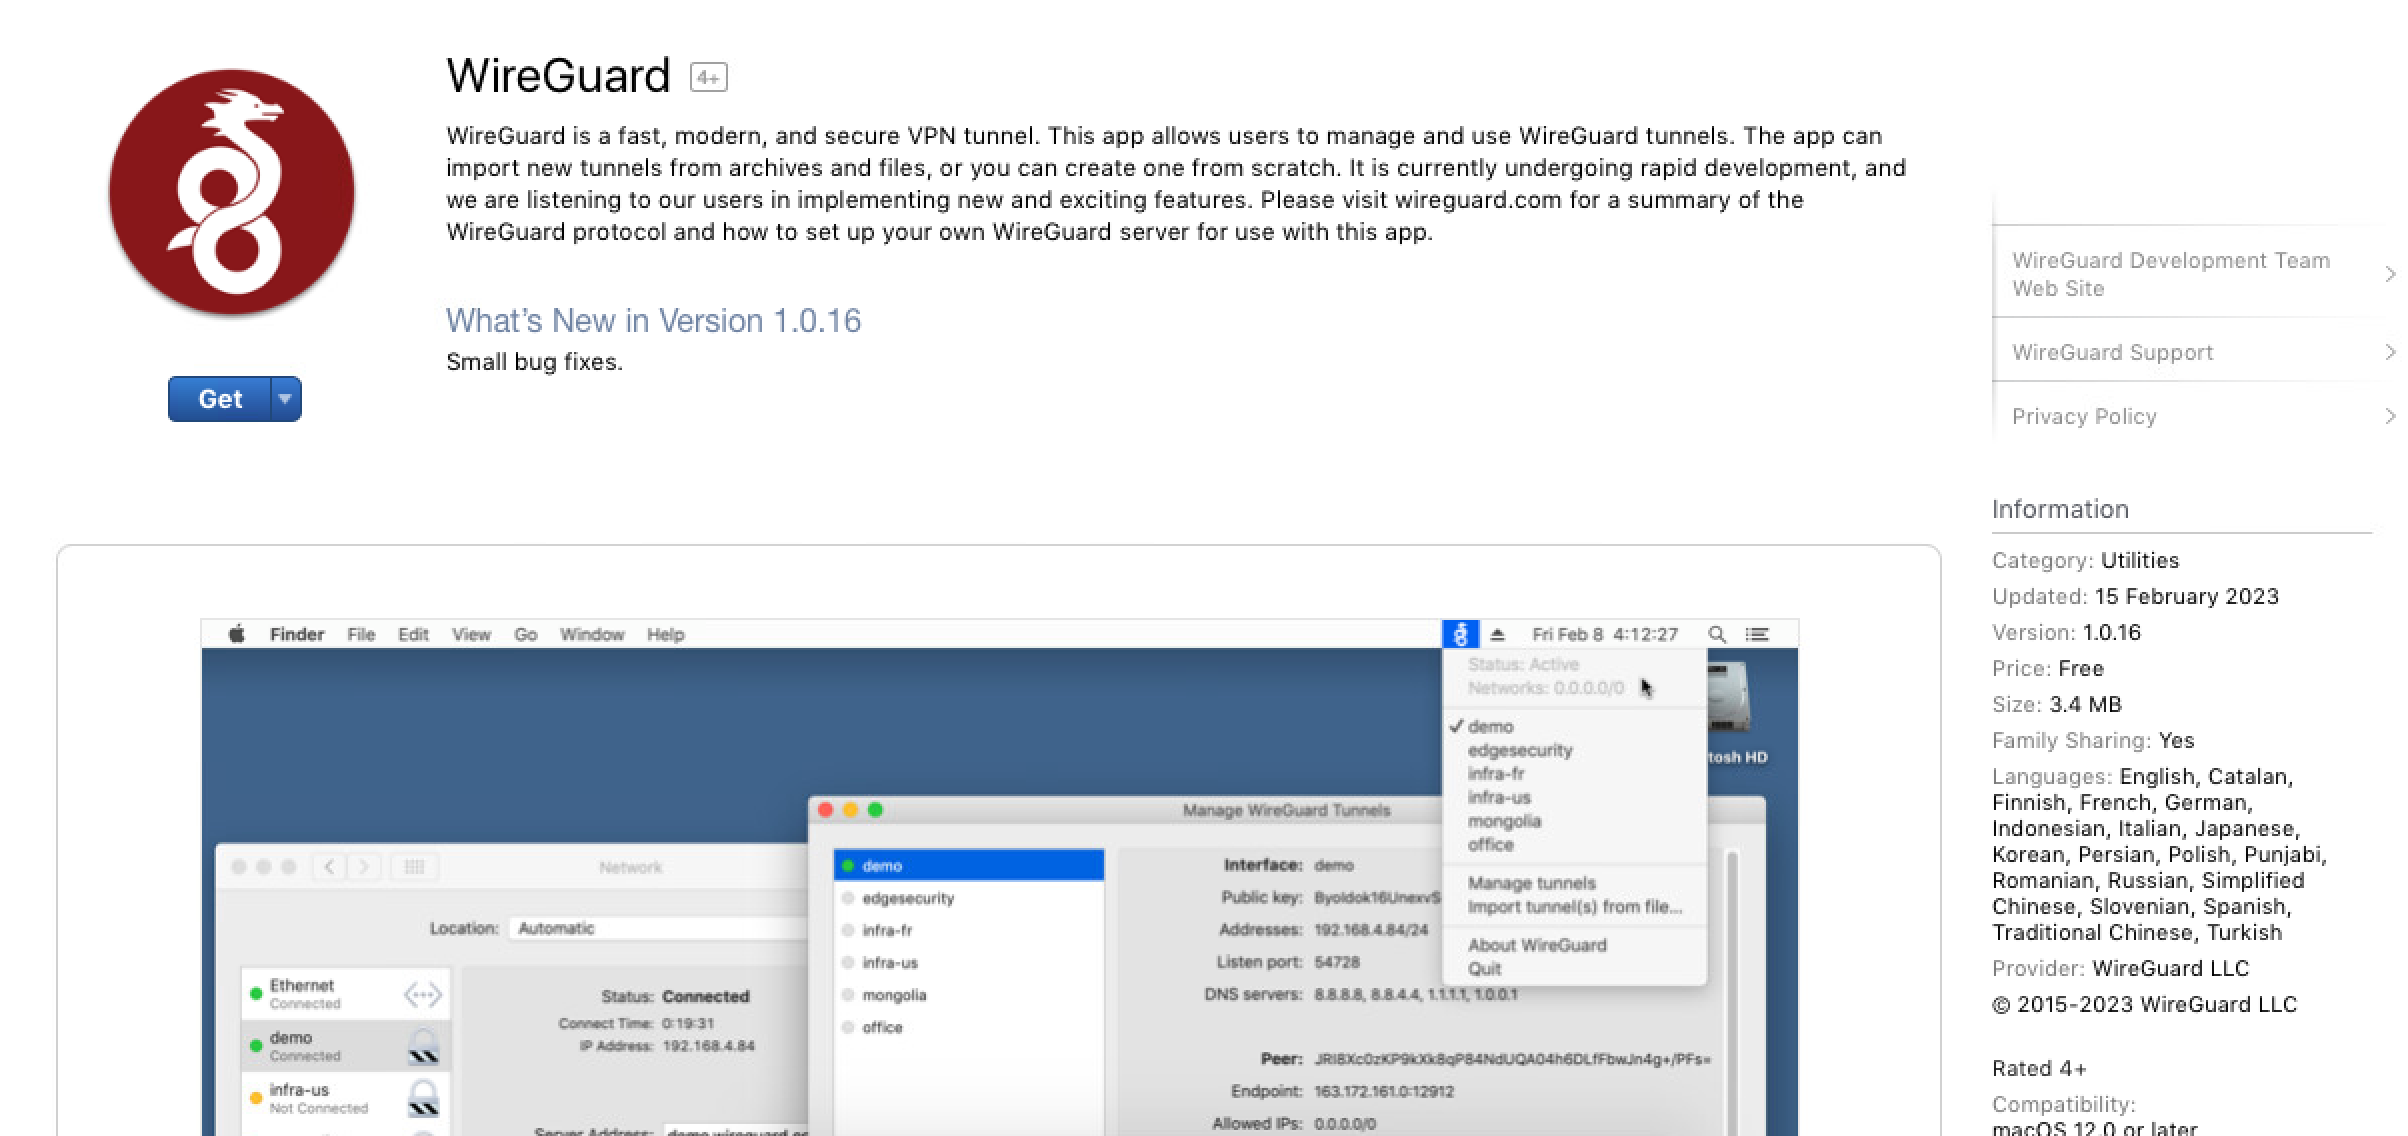
Task: Expand WireGuard Development Team Web Site chevron
Action: tap(2389, 274)
